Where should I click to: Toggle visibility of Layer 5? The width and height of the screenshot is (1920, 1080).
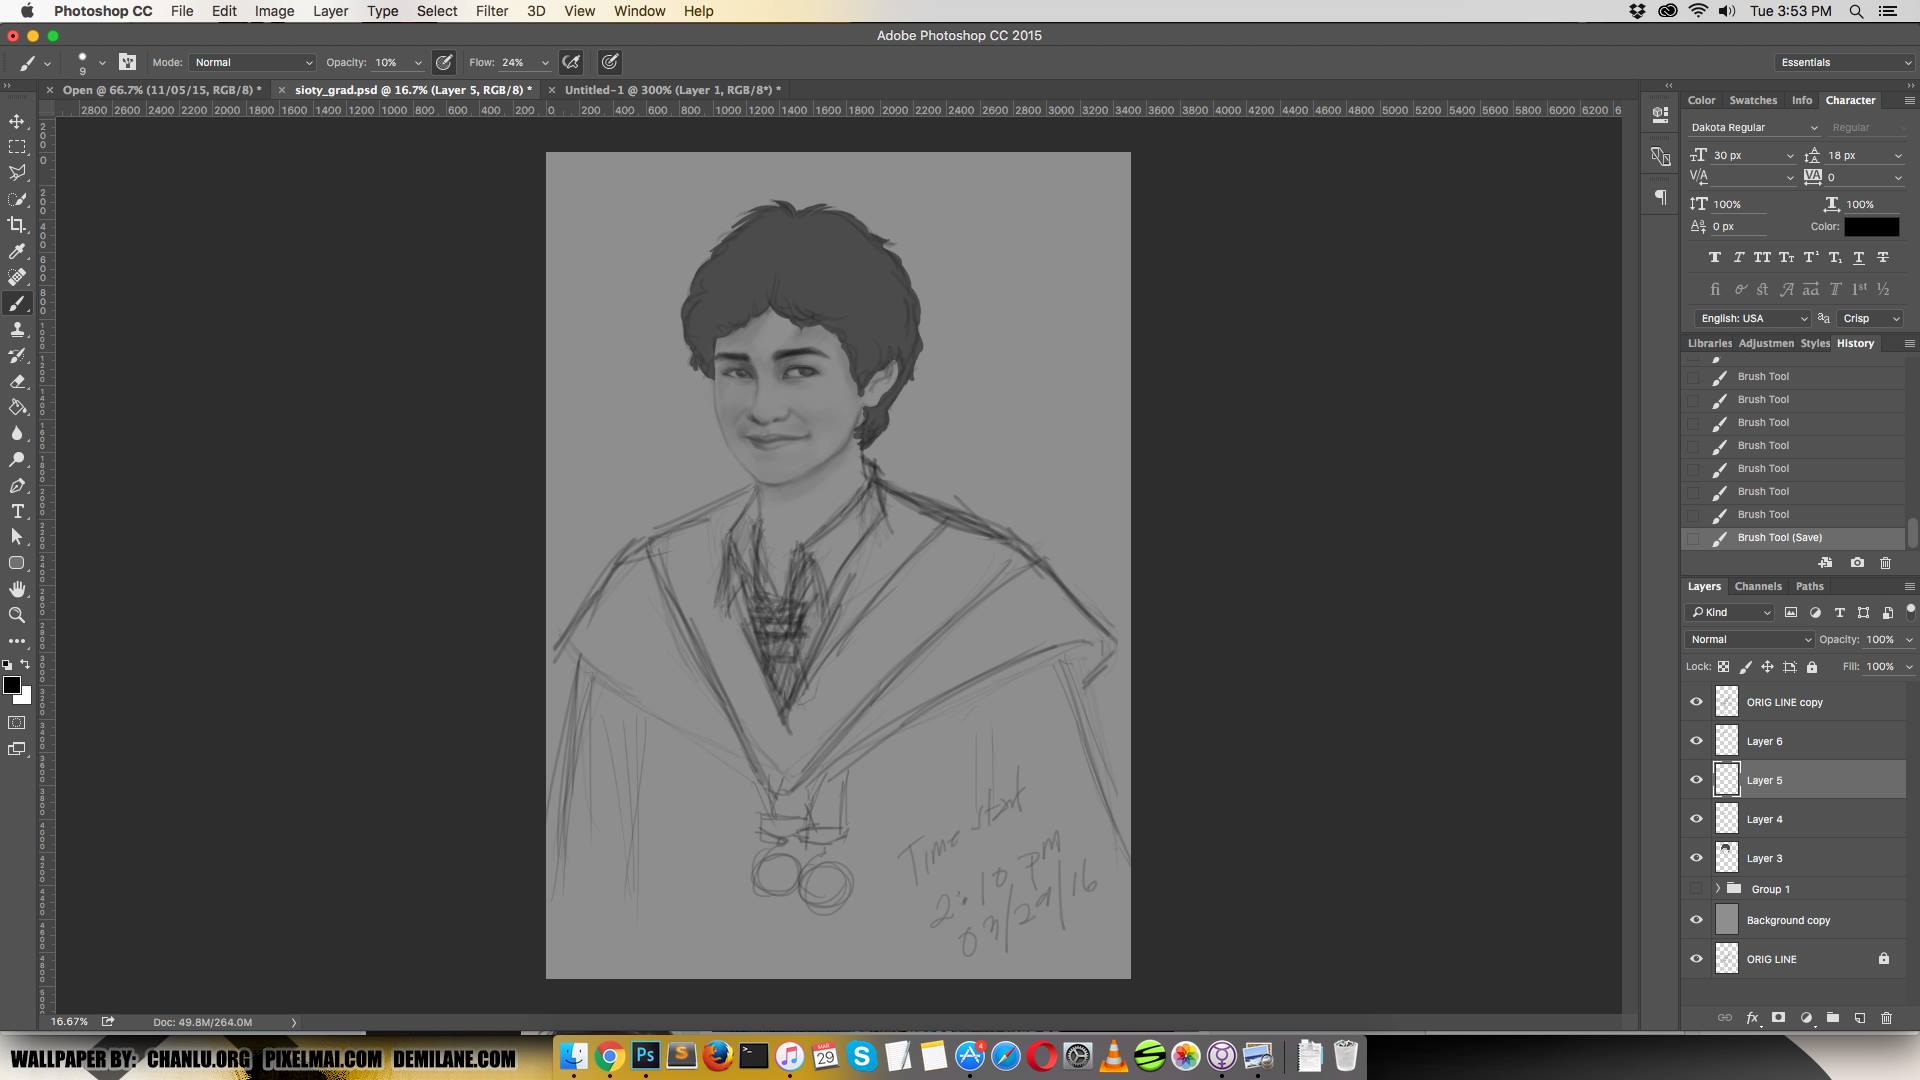click(x=1696, y=780)
